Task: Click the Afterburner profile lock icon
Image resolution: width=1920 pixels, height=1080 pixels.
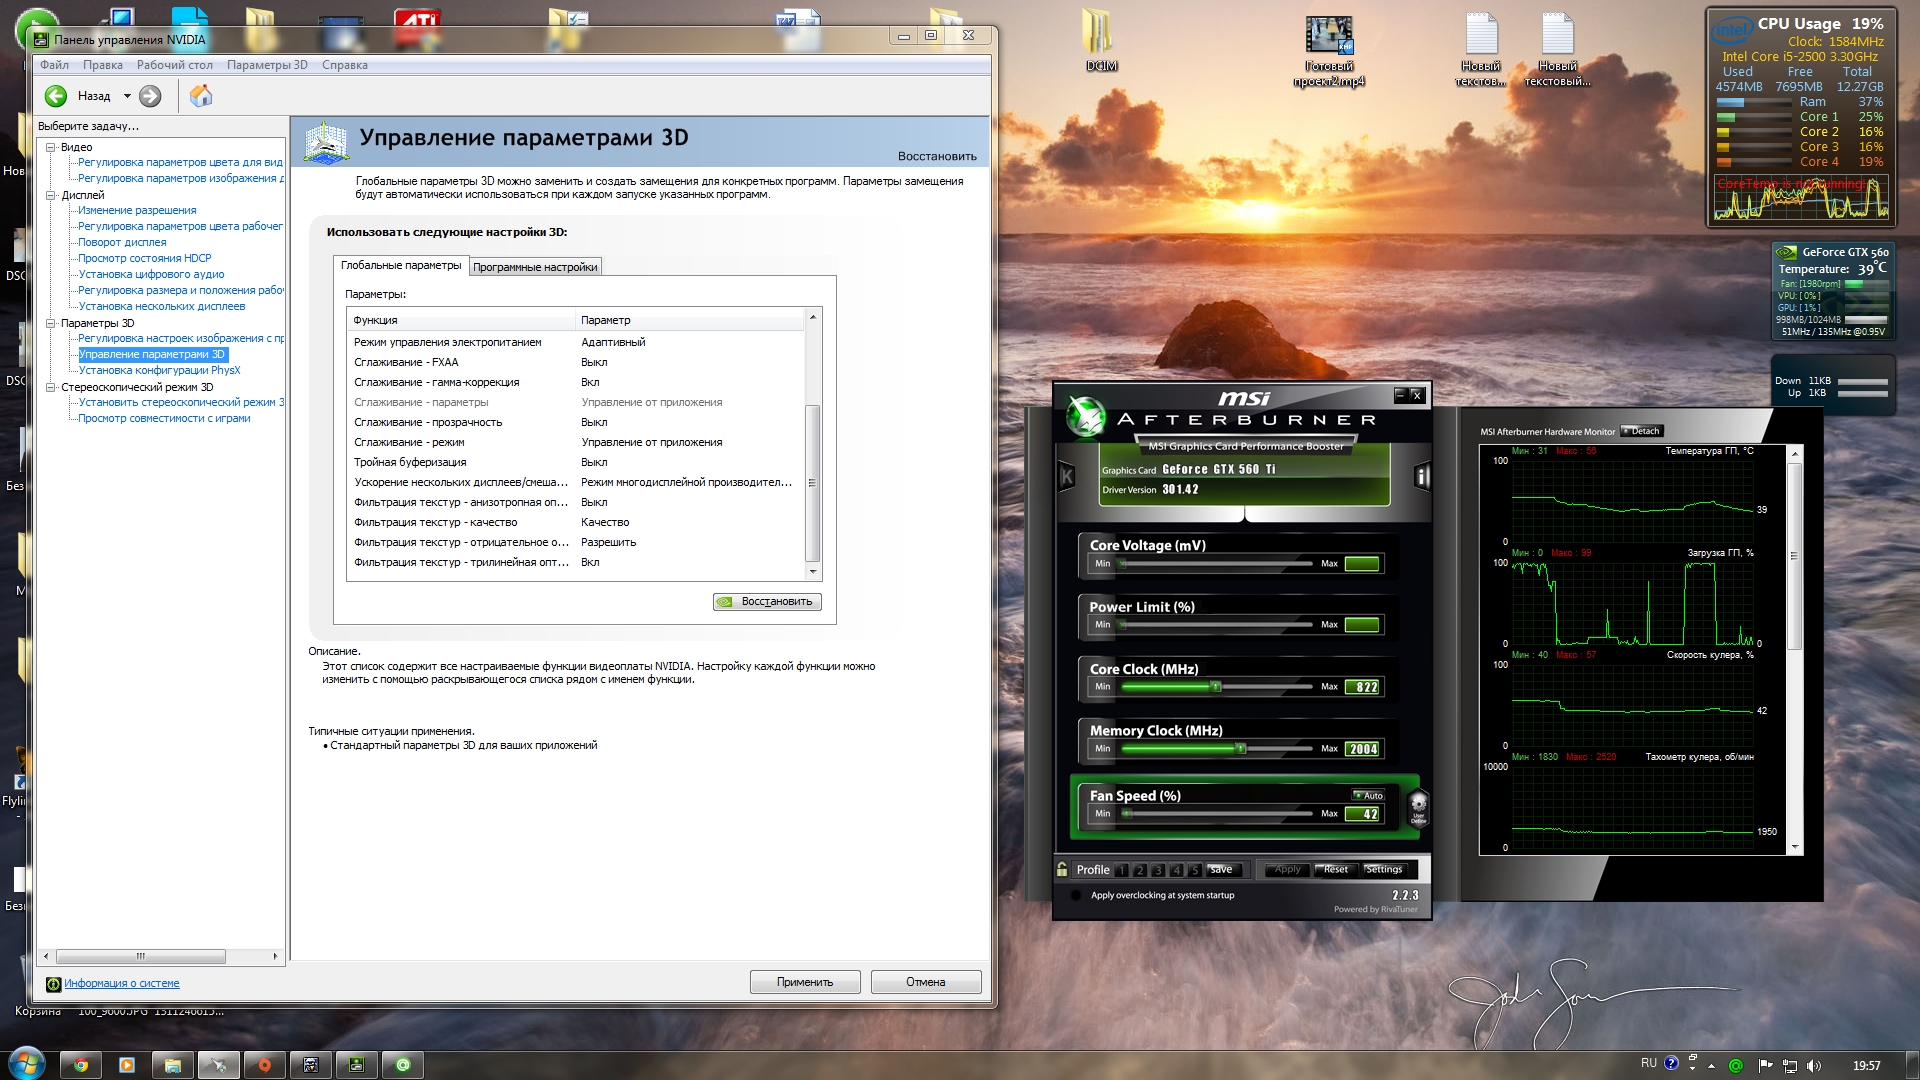Action: 1062,869
